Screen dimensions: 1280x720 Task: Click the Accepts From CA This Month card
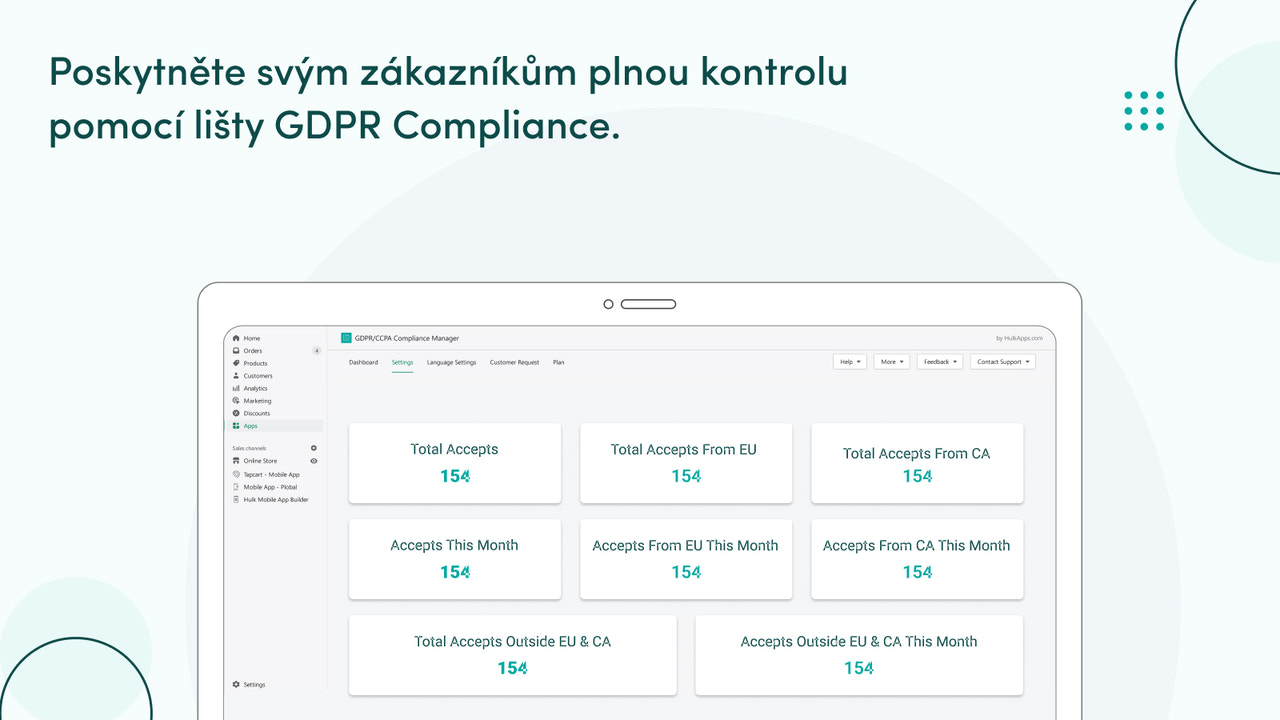(x=917, y=559)
